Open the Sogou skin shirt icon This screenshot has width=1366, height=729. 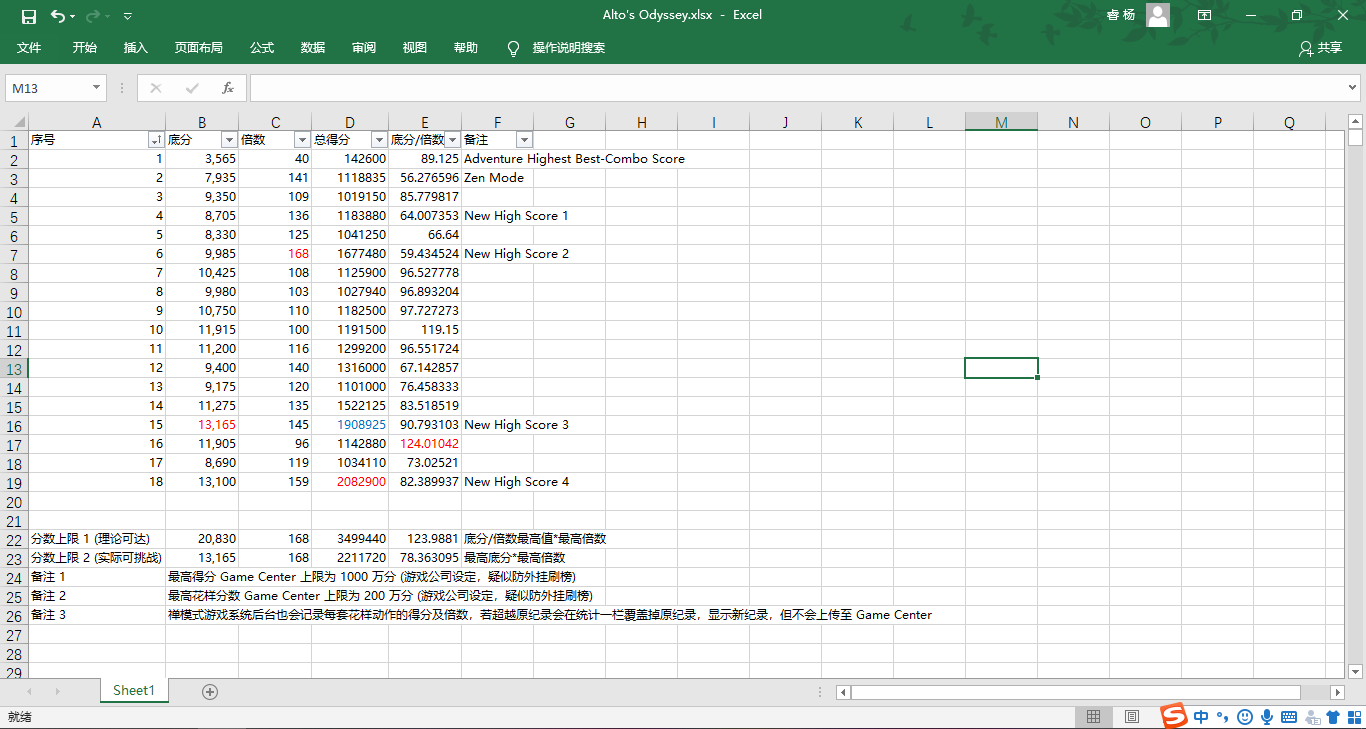1333,716
